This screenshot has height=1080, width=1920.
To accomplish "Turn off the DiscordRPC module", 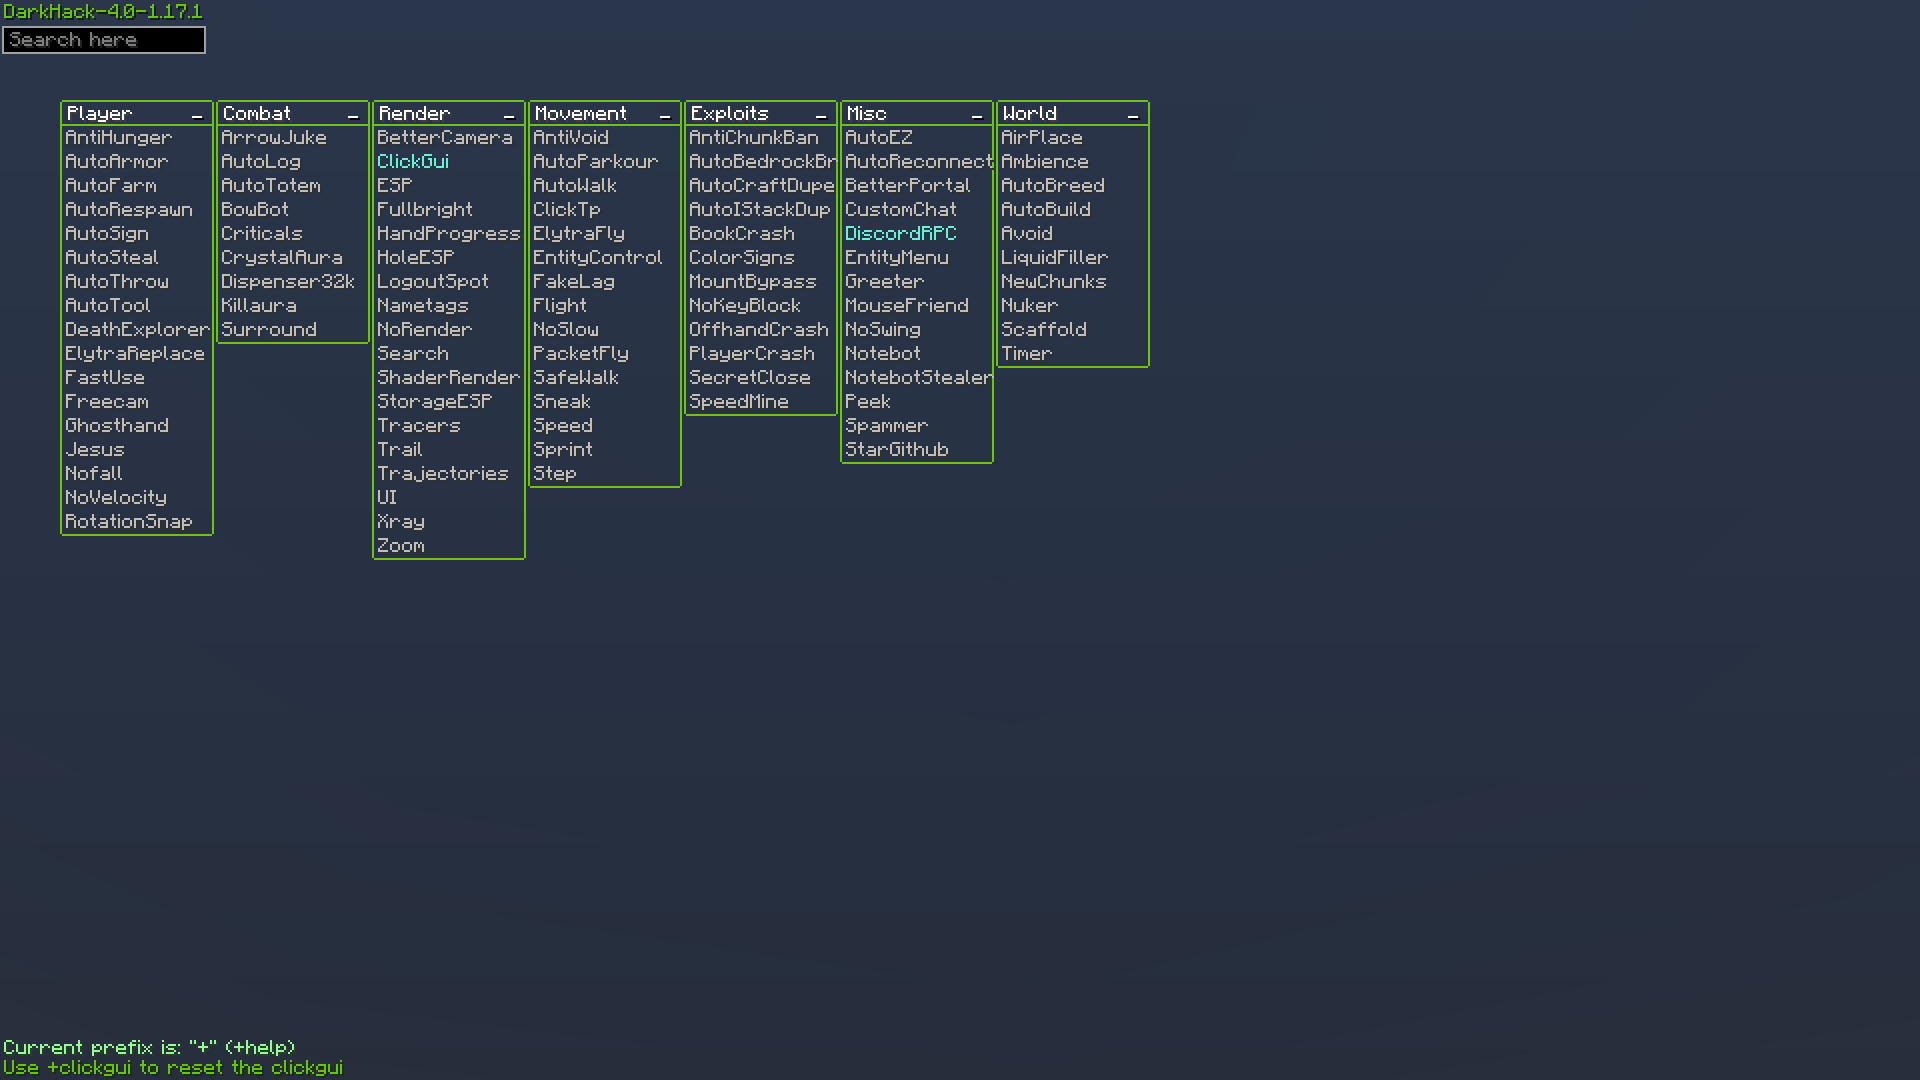I will [x=900, y=234].
